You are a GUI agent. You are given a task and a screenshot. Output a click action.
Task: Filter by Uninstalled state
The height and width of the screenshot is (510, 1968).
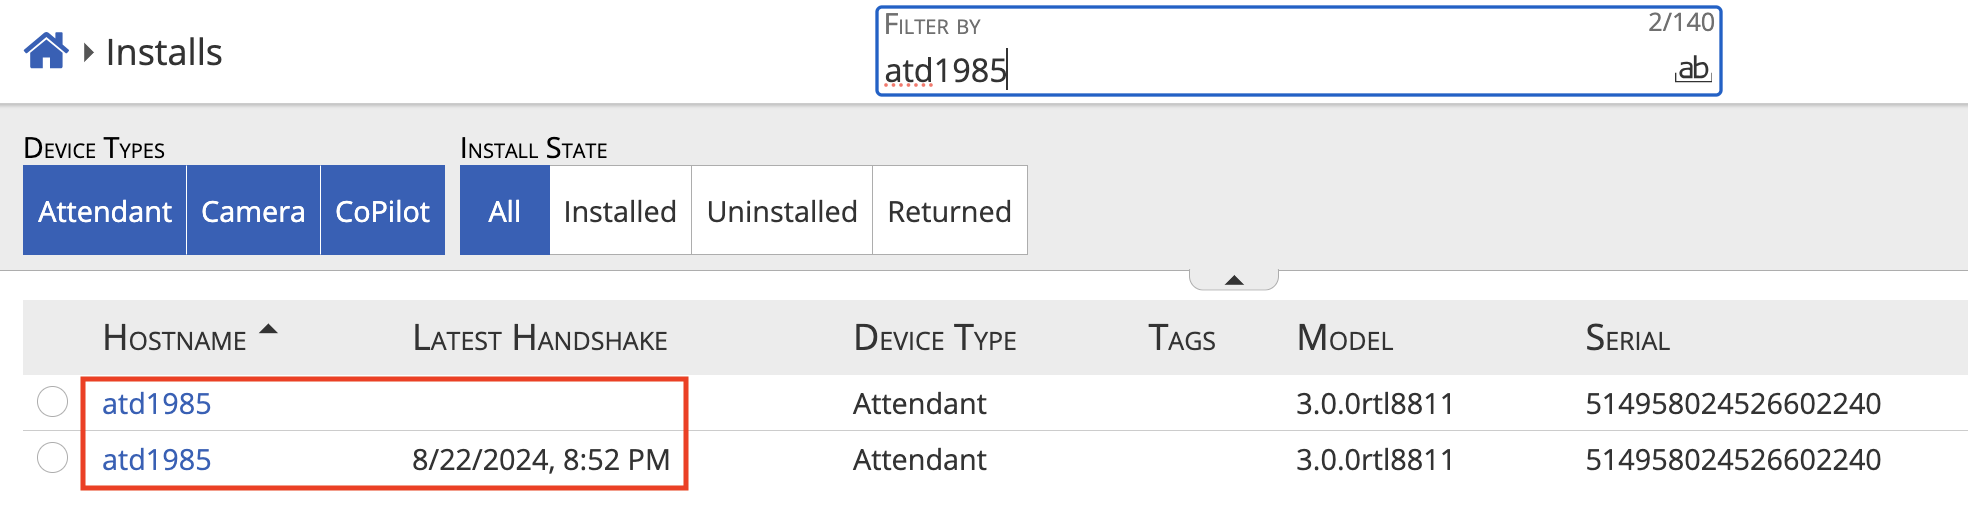(x=782, y=211)
